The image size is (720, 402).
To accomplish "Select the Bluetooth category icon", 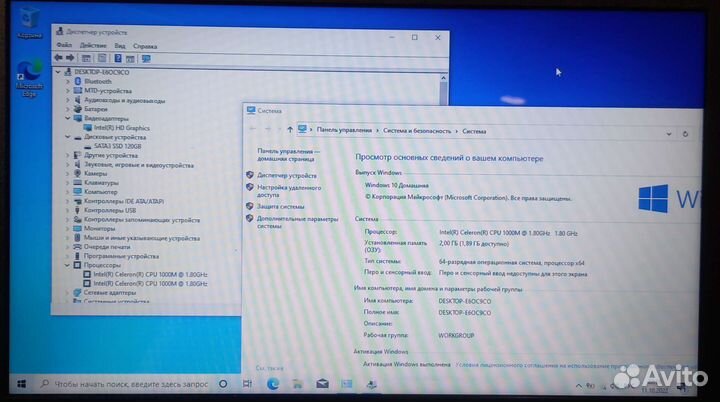I will click(x=78, y=81).
